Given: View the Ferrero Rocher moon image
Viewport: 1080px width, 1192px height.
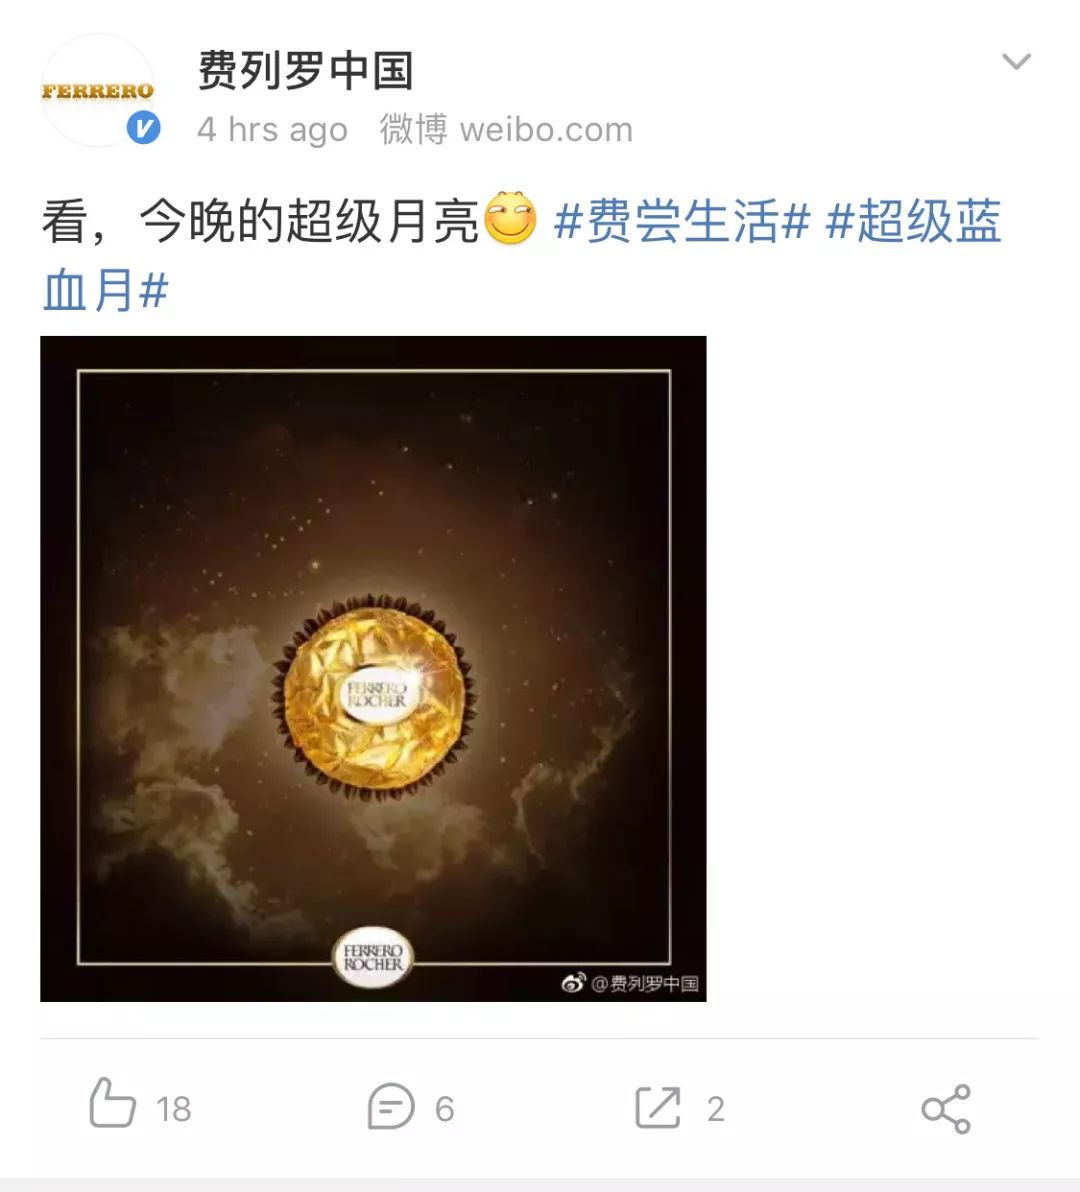Looking at the screenshot, I should [373, 669].
